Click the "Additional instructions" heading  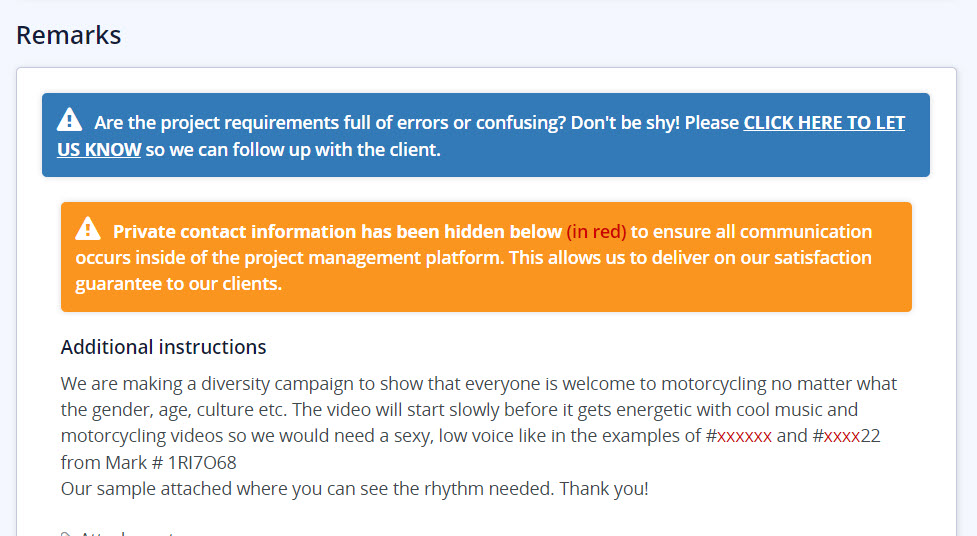click(x=163, y=347)
